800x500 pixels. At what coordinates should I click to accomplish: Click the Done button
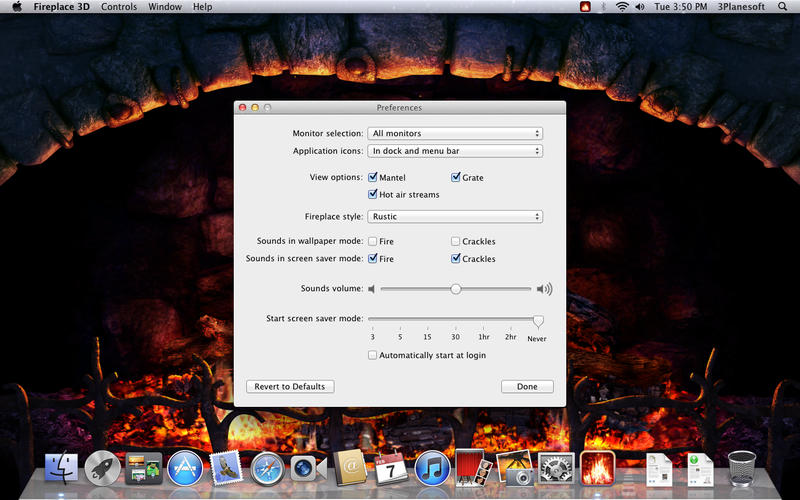[x=527, y=386]
